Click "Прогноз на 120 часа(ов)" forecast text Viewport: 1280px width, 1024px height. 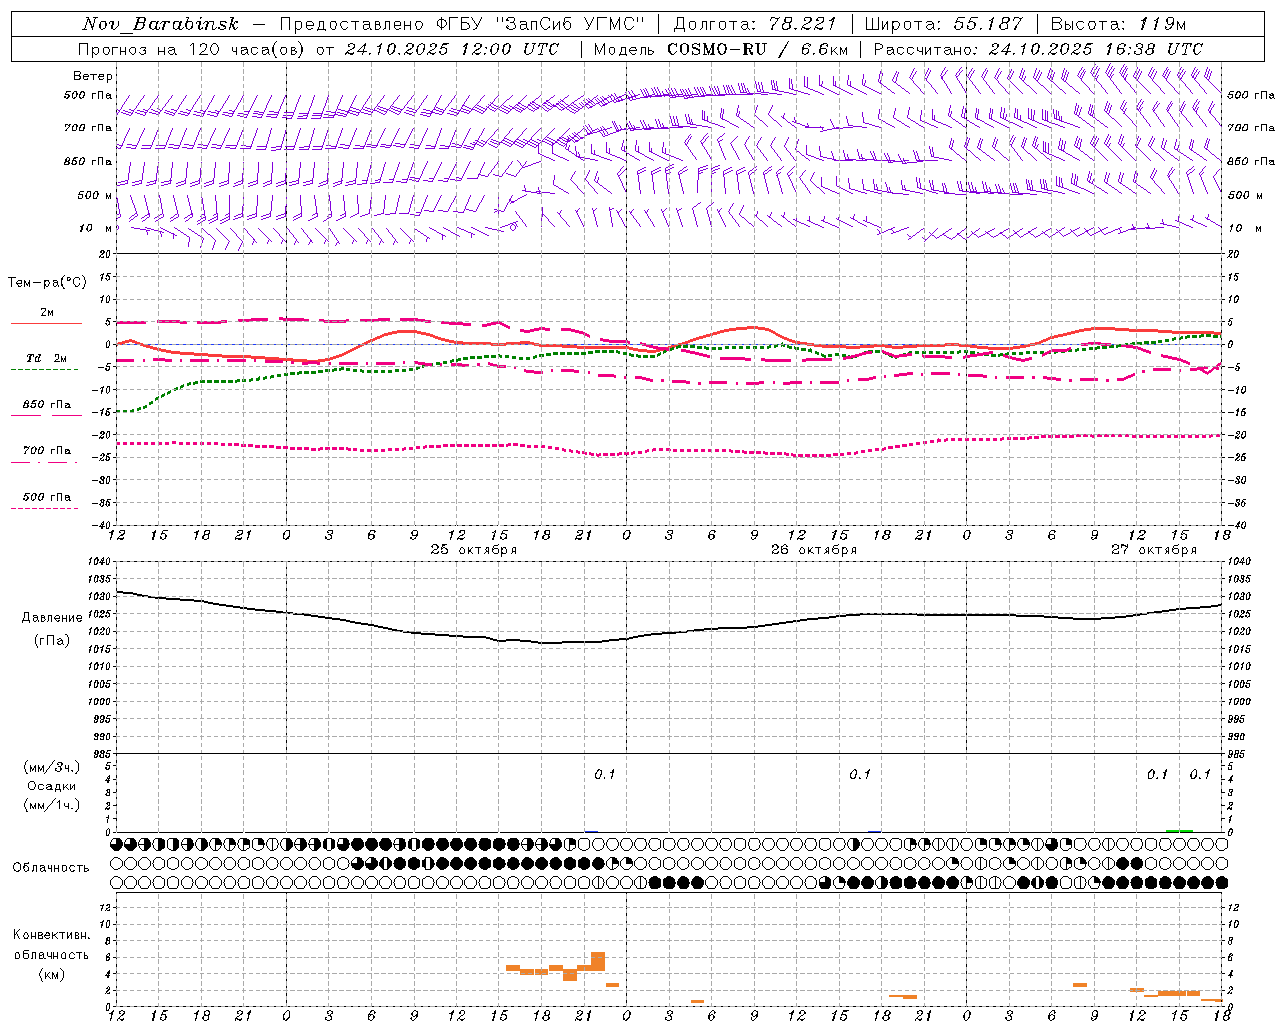pos(192,49)
